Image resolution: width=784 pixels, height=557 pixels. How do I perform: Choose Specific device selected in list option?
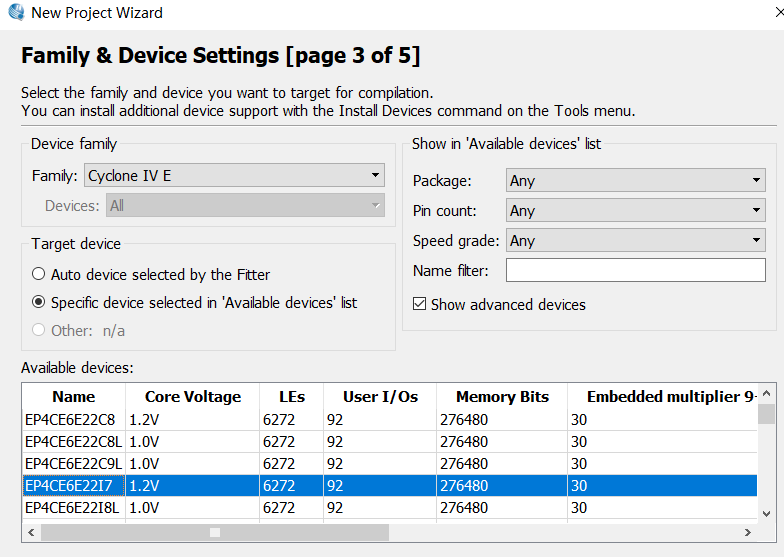click(39, 302)
